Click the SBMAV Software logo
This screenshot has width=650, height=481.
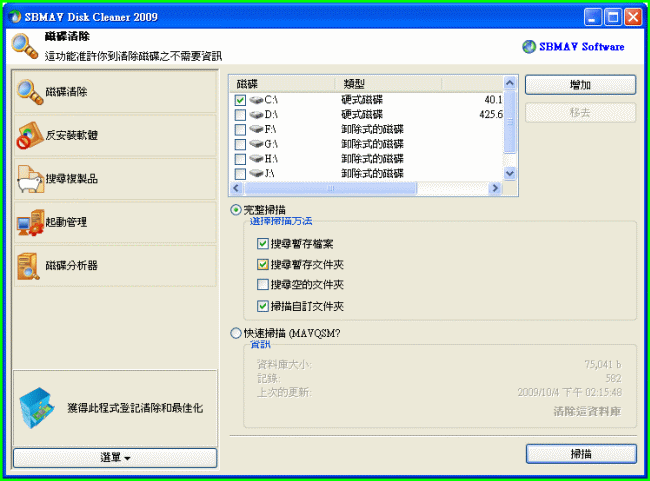point(574,47)
